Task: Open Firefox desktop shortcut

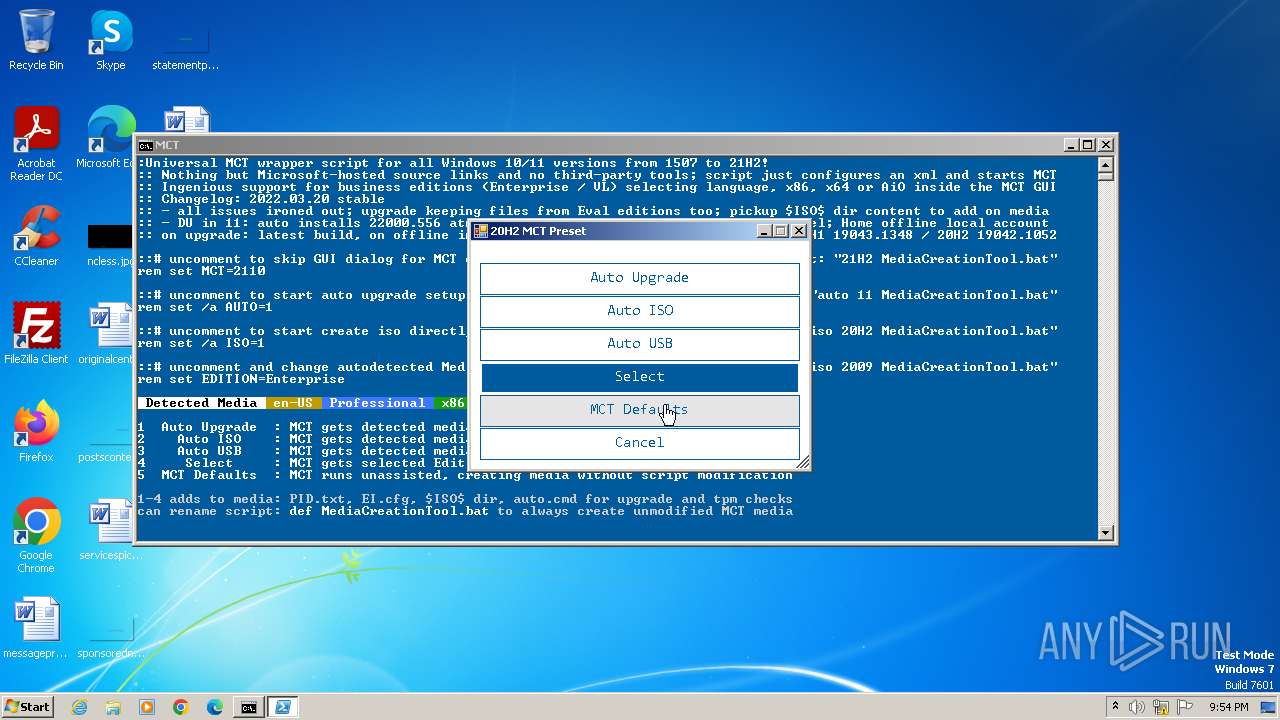Action: pos(36,432)
